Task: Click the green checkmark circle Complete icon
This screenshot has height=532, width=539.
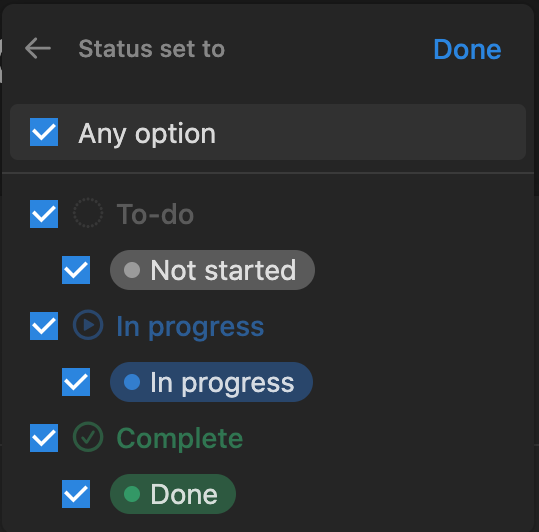Action: pos(88,437)
